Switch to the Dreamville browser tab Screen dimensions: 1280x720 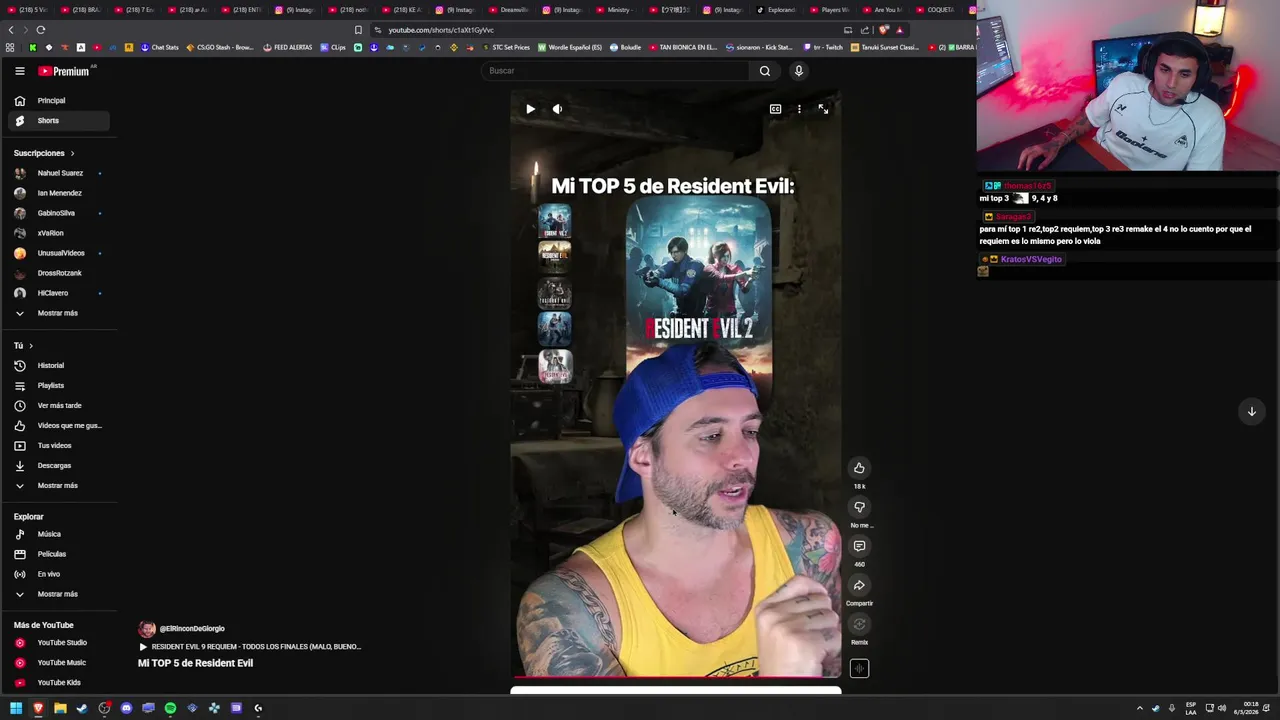pos(510,10)
